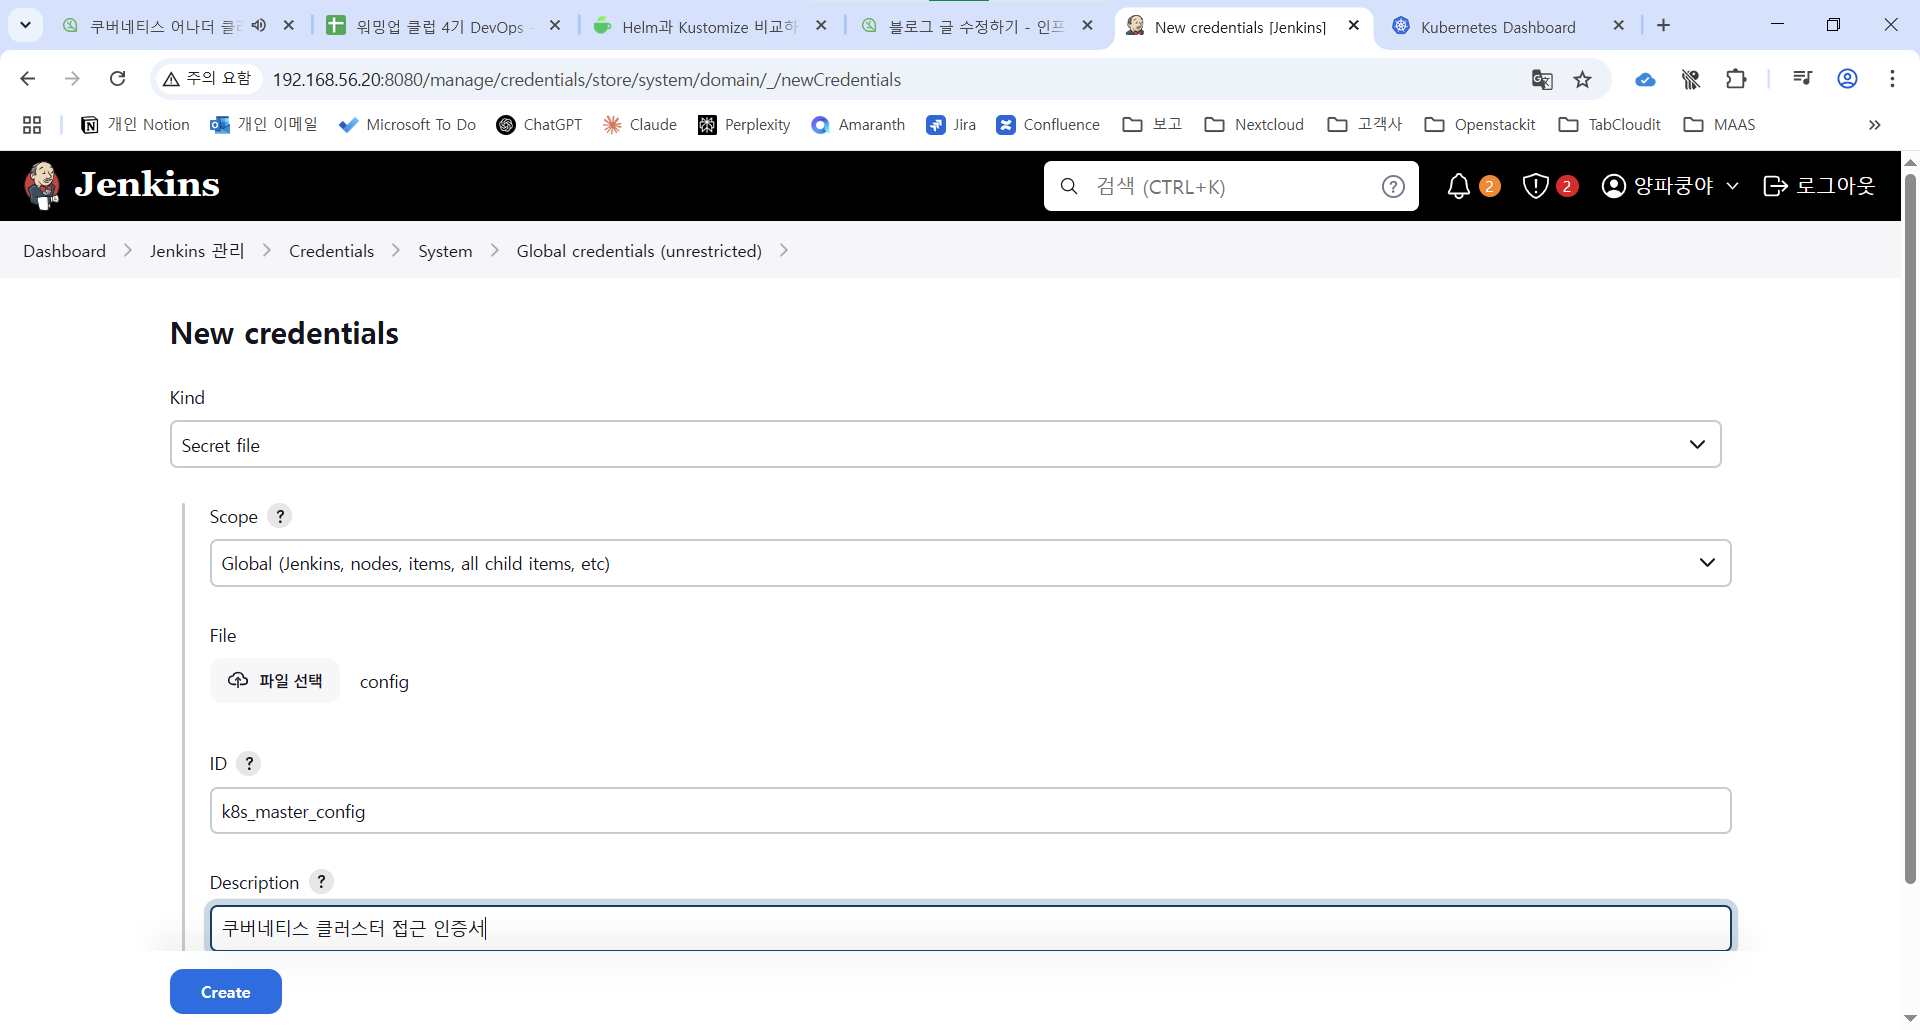
Task: Close the Kubernetes Dashboard tab
Action: pos(1618,26)
